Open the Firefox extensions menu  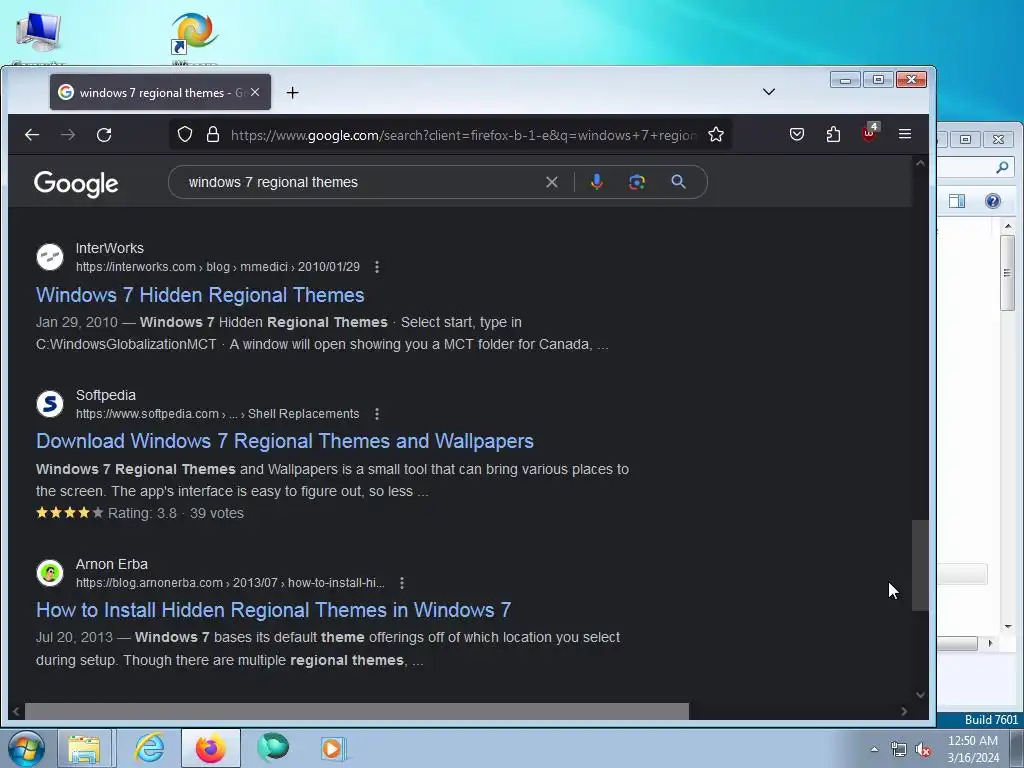833,135
